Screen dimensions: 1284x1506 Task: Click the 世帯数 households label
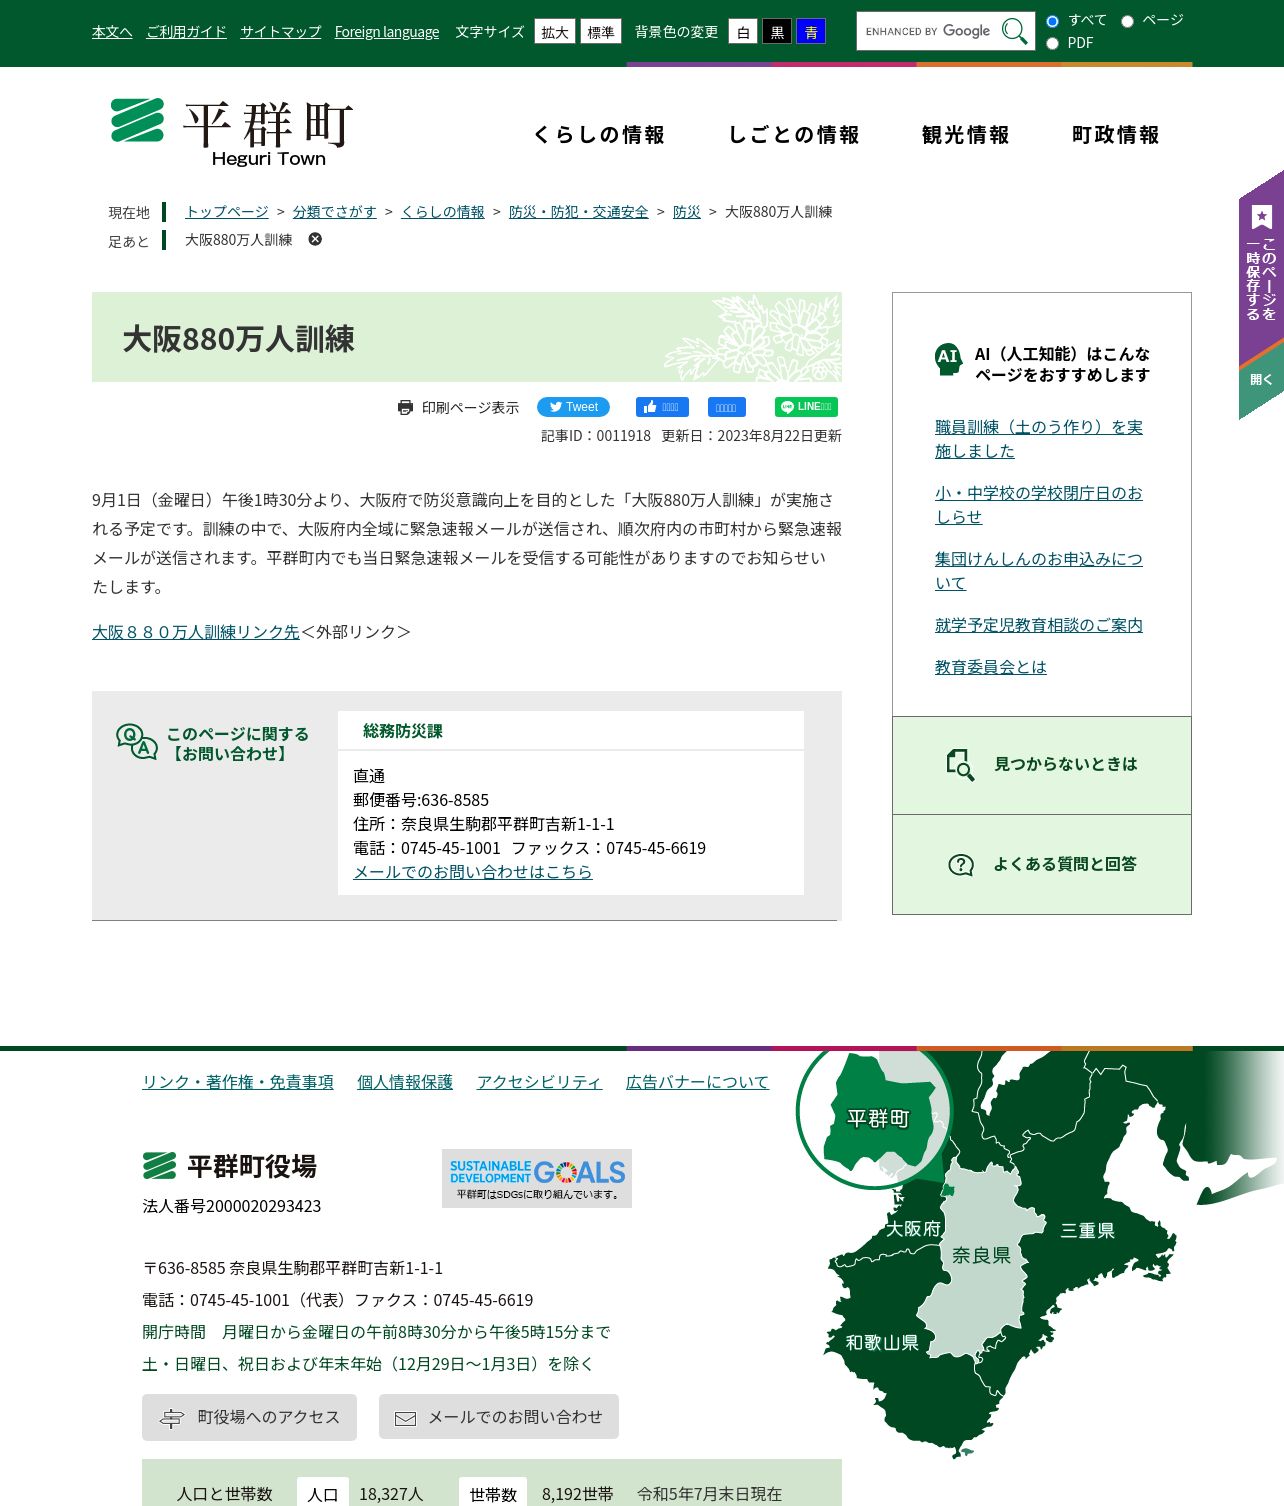(493, 1494)
